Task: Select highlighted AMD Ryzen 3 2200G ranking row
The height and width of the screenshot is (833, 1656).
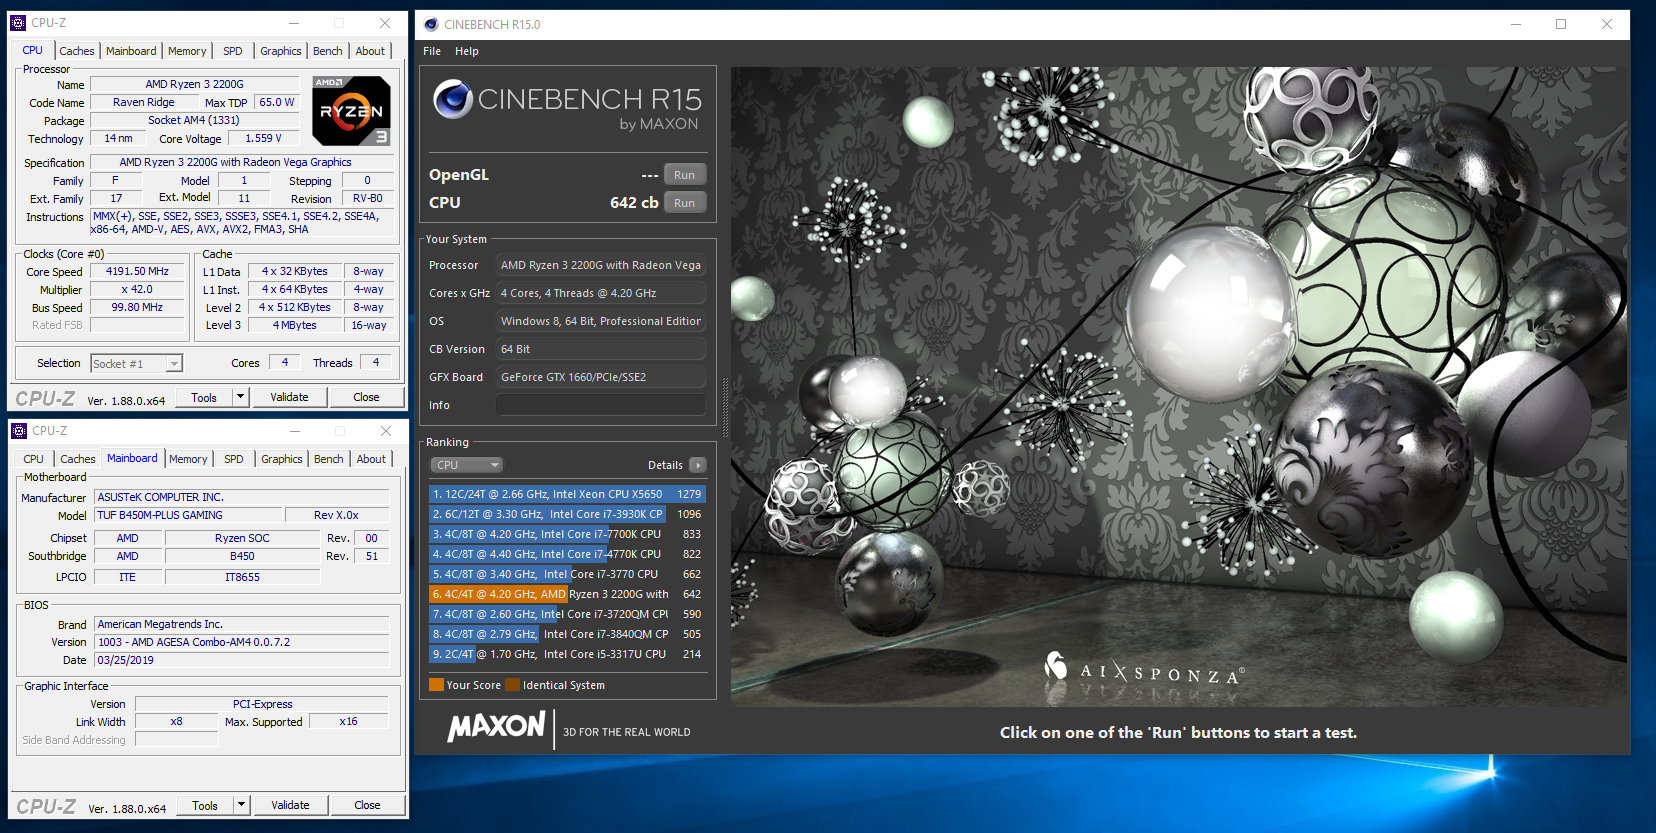Action: coord(567,594)
